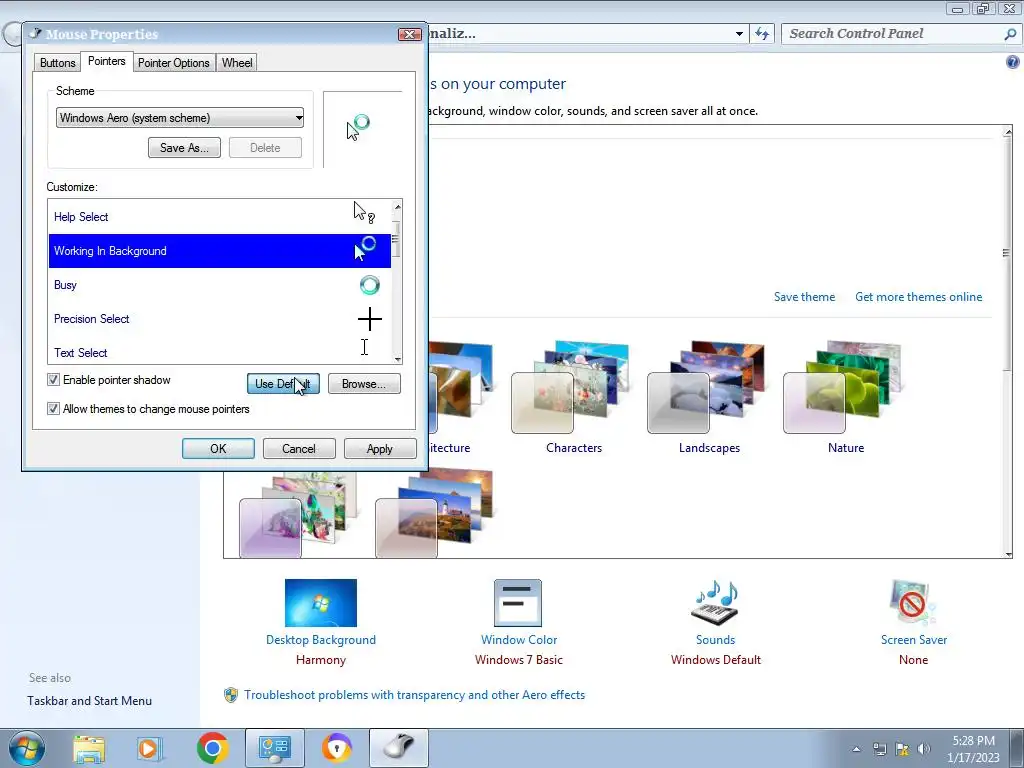Open Get more themes online link
The height and width of the screenshot is (768, 1024).
coord(918,297)
